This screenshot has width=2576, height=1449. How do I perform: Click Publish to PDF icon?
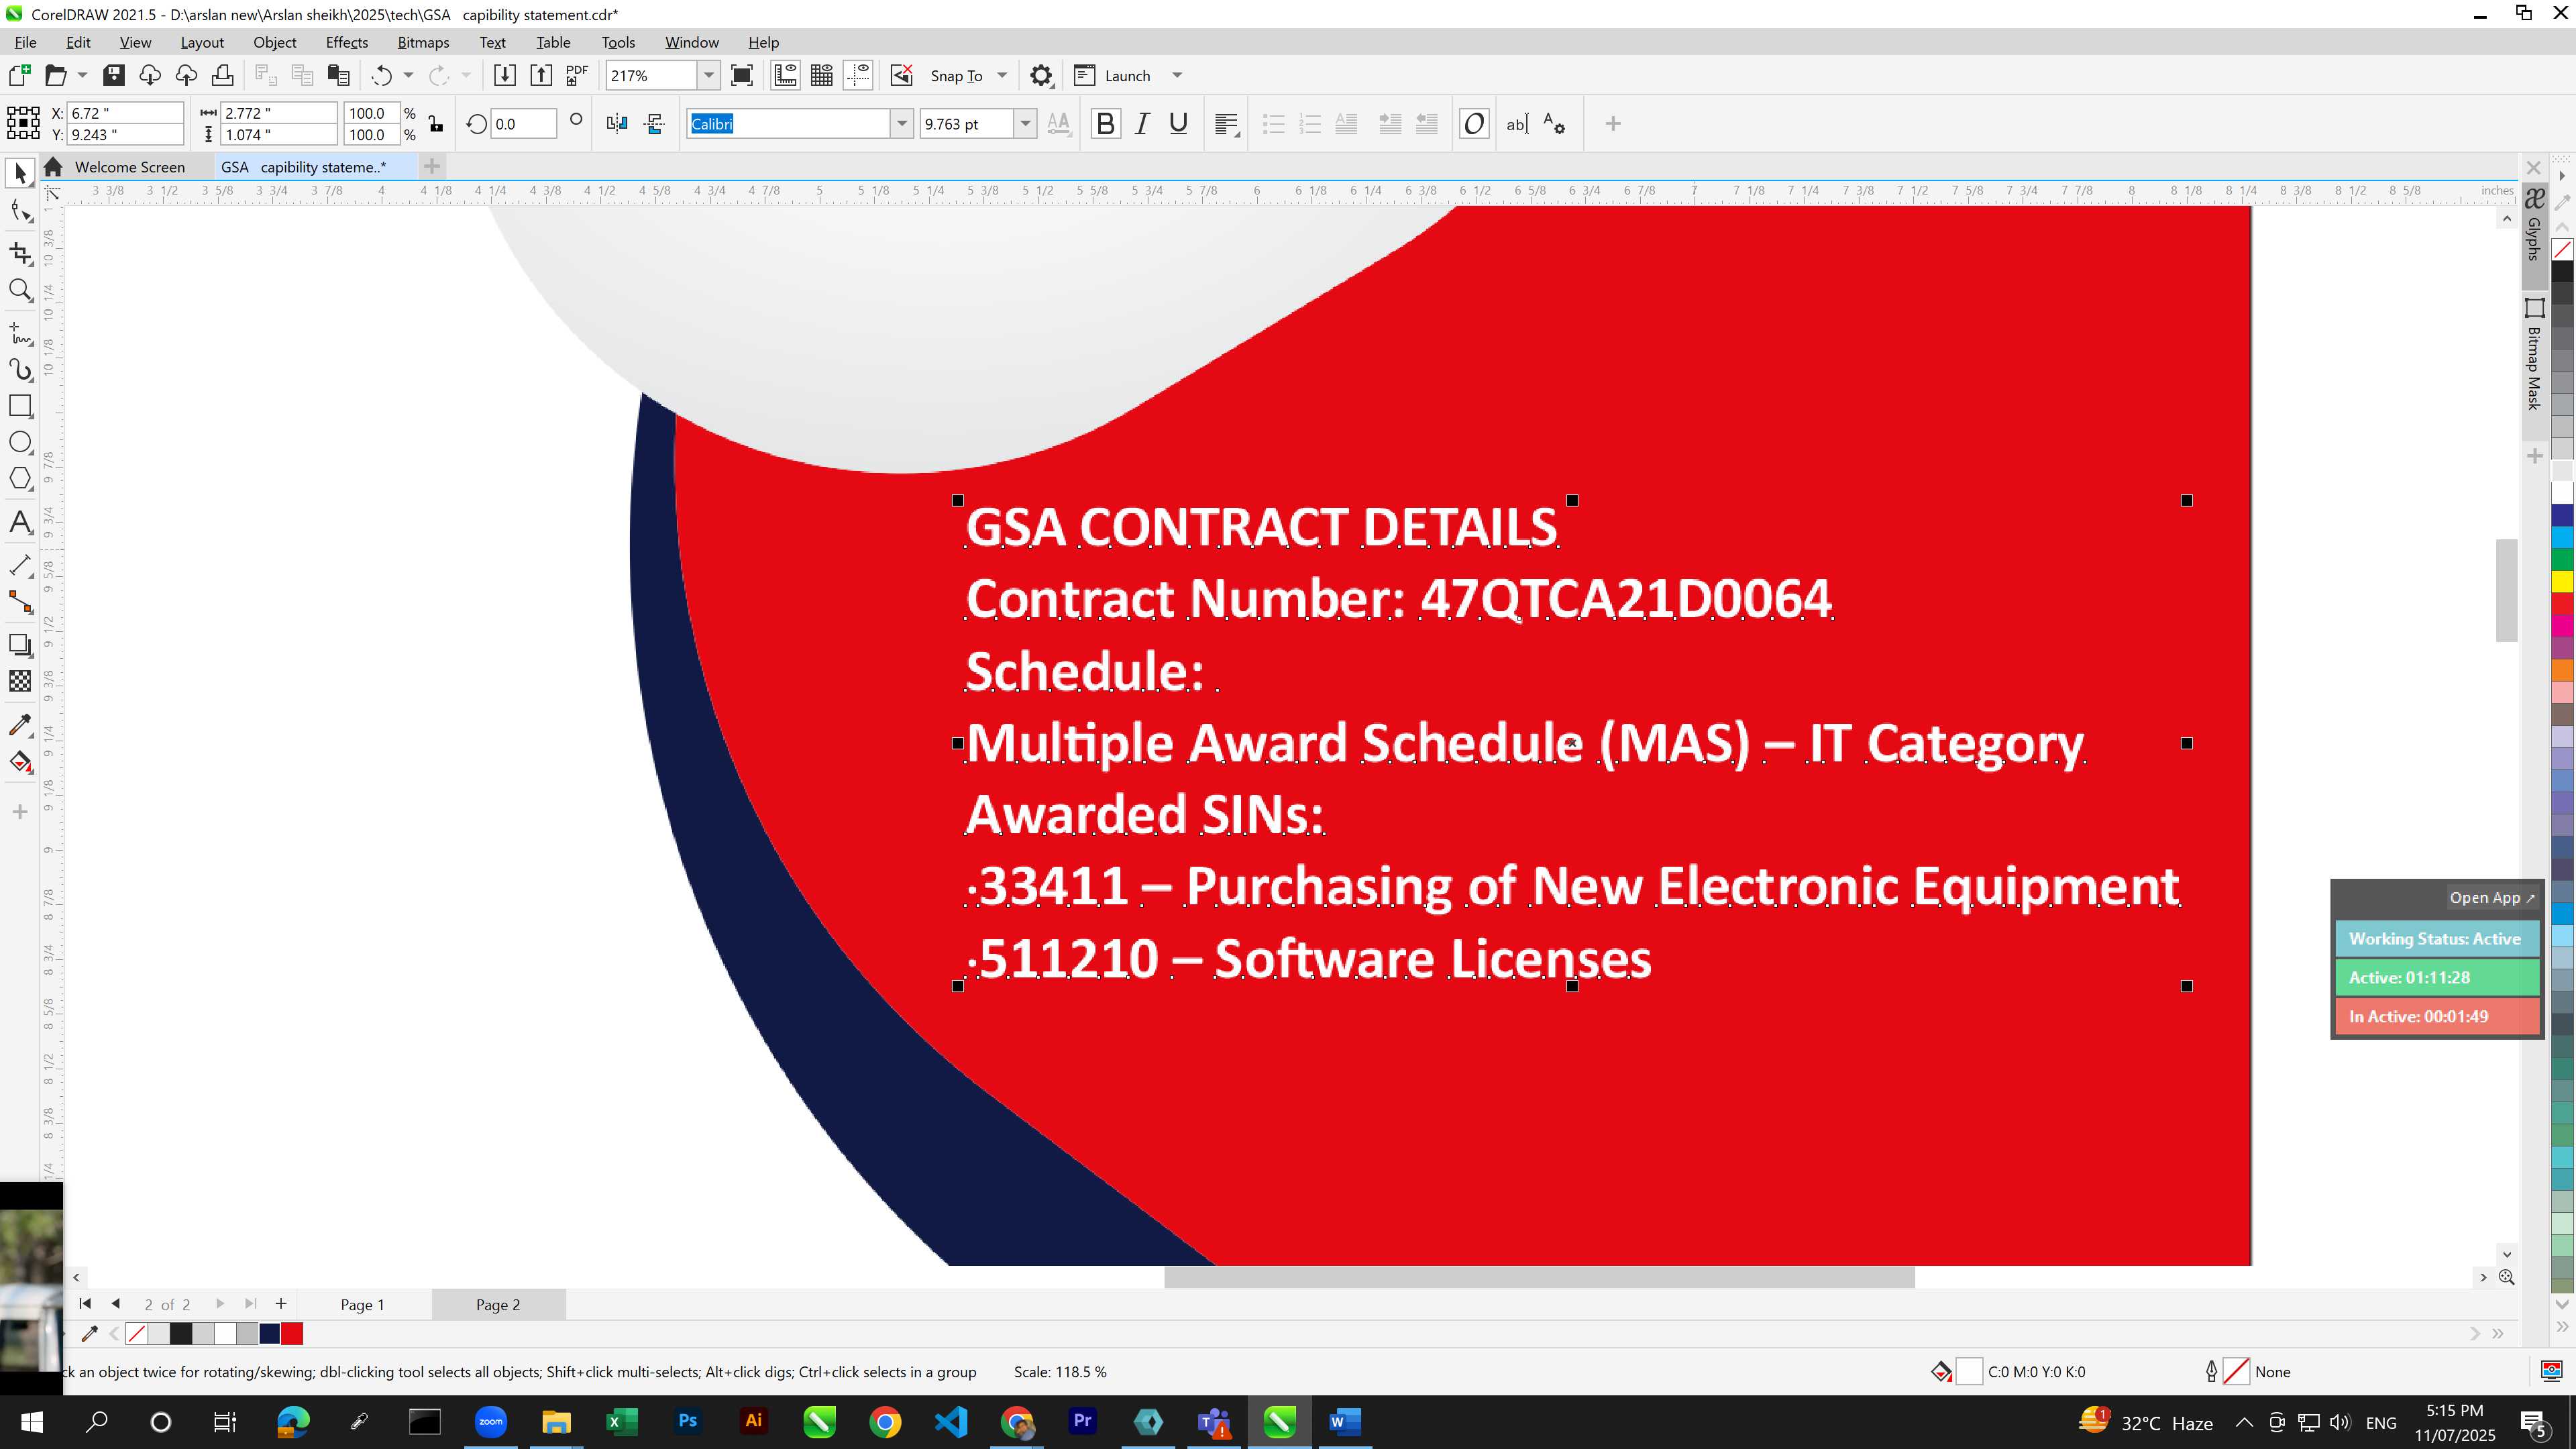pyautogui.click(x=577, y=75)
